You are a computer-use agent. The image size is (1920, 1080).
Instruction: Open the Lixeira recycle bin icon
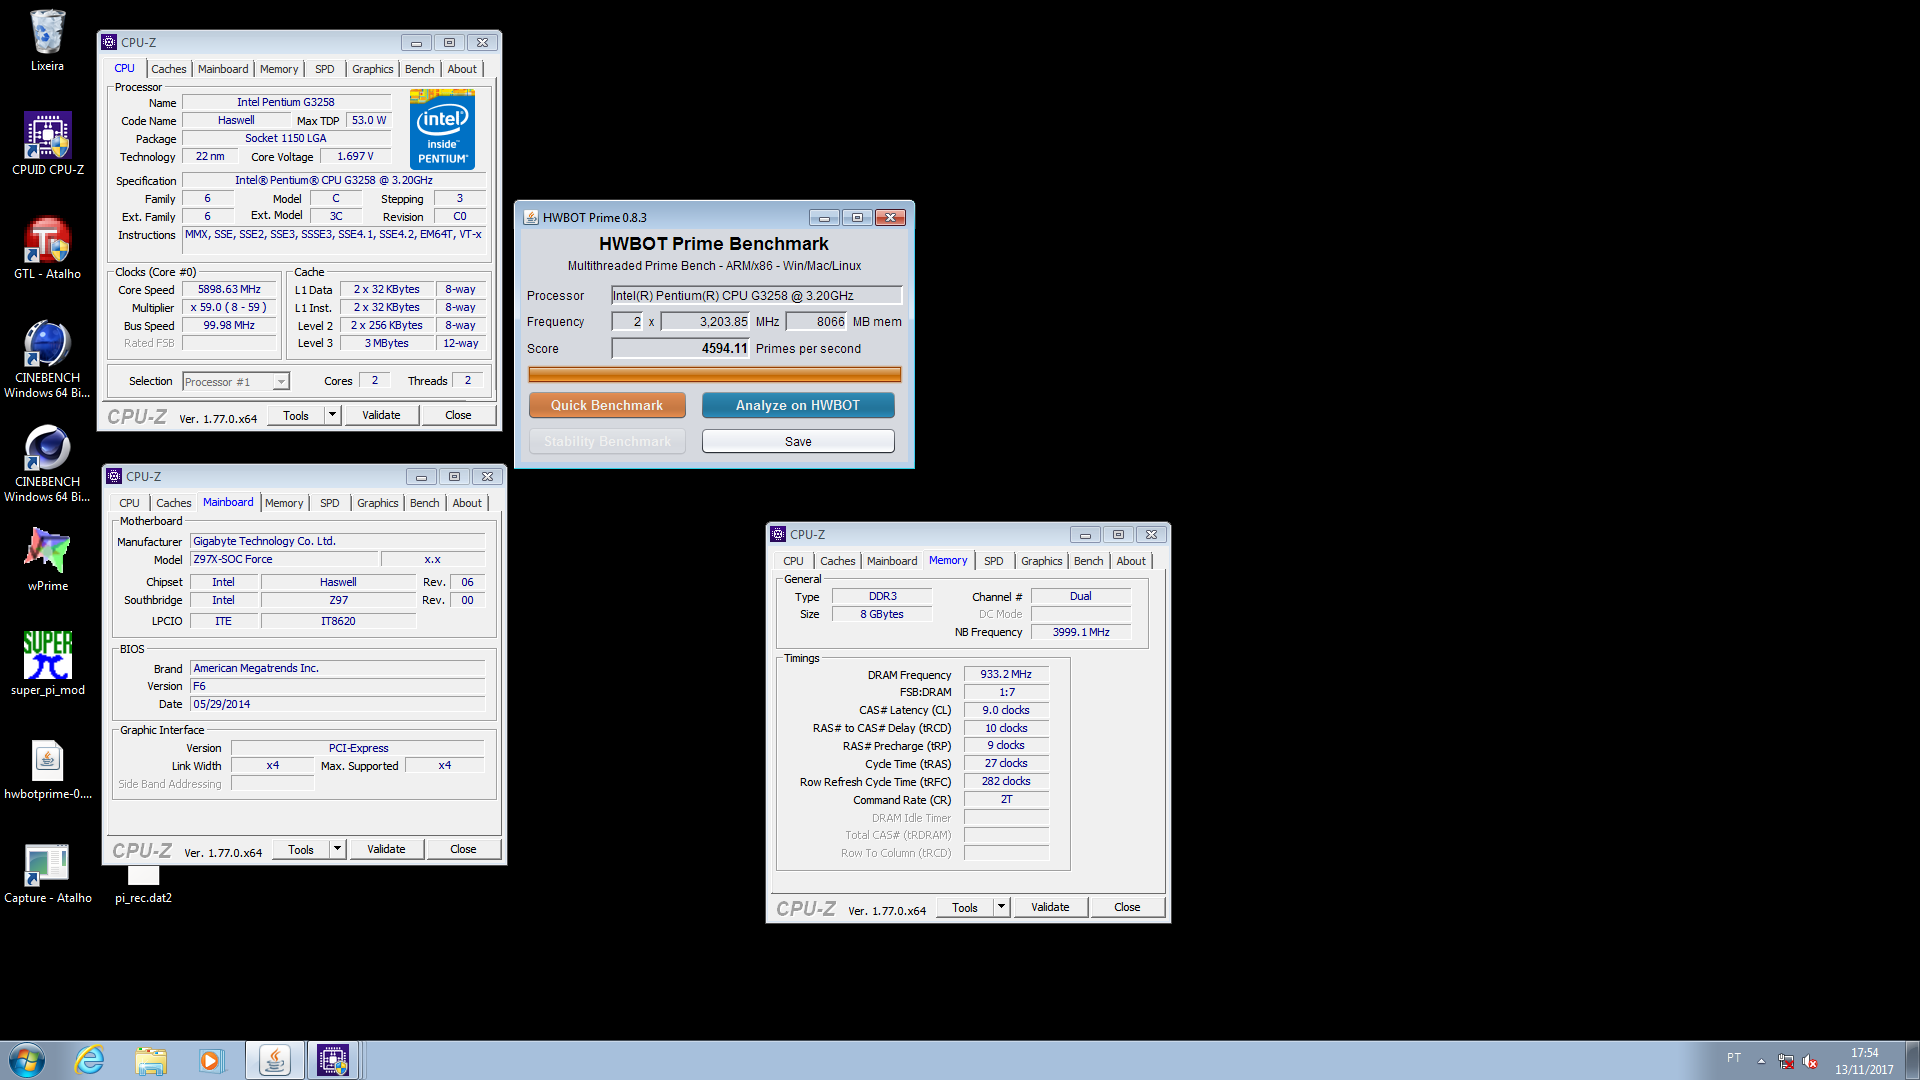pos(47,40)
